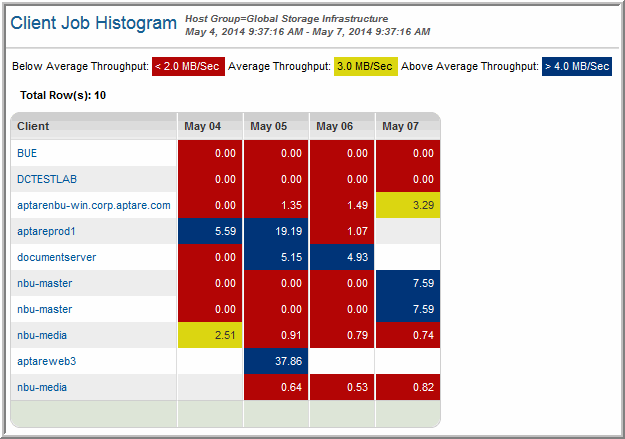The image size is (625, 439).
Task: Open the blue 4.93 cell
Action: pos(342,257)
